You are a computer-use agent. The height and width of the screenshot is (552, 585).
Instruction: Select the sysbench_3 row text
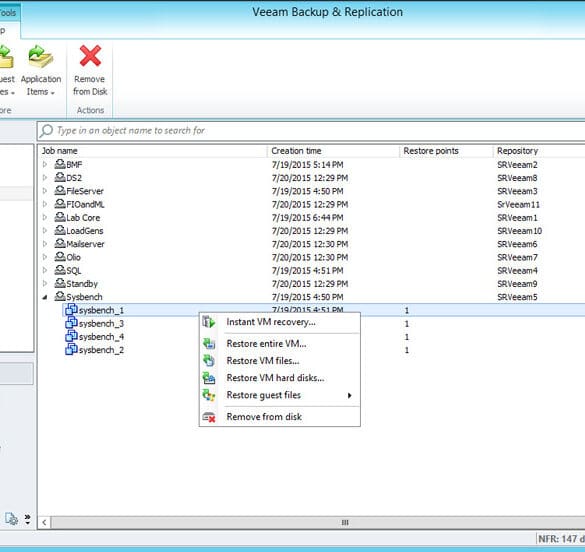101,324
